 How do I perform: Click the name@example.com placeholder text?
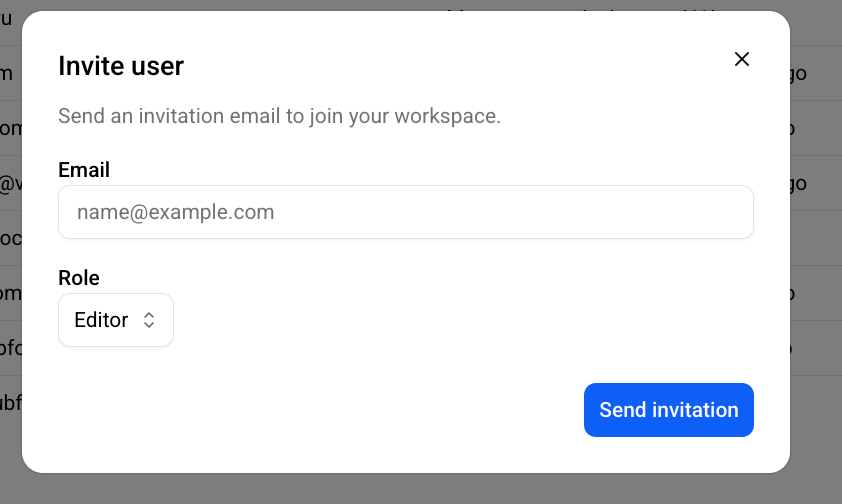coord(176,212)
